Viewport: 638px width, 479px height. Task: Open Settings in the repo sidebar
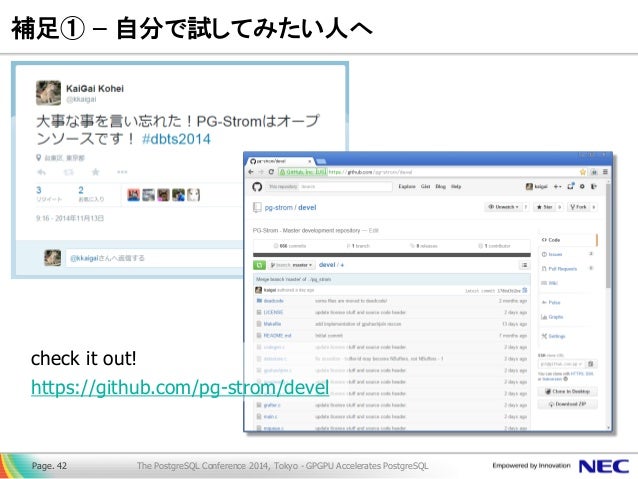[553, 336]
